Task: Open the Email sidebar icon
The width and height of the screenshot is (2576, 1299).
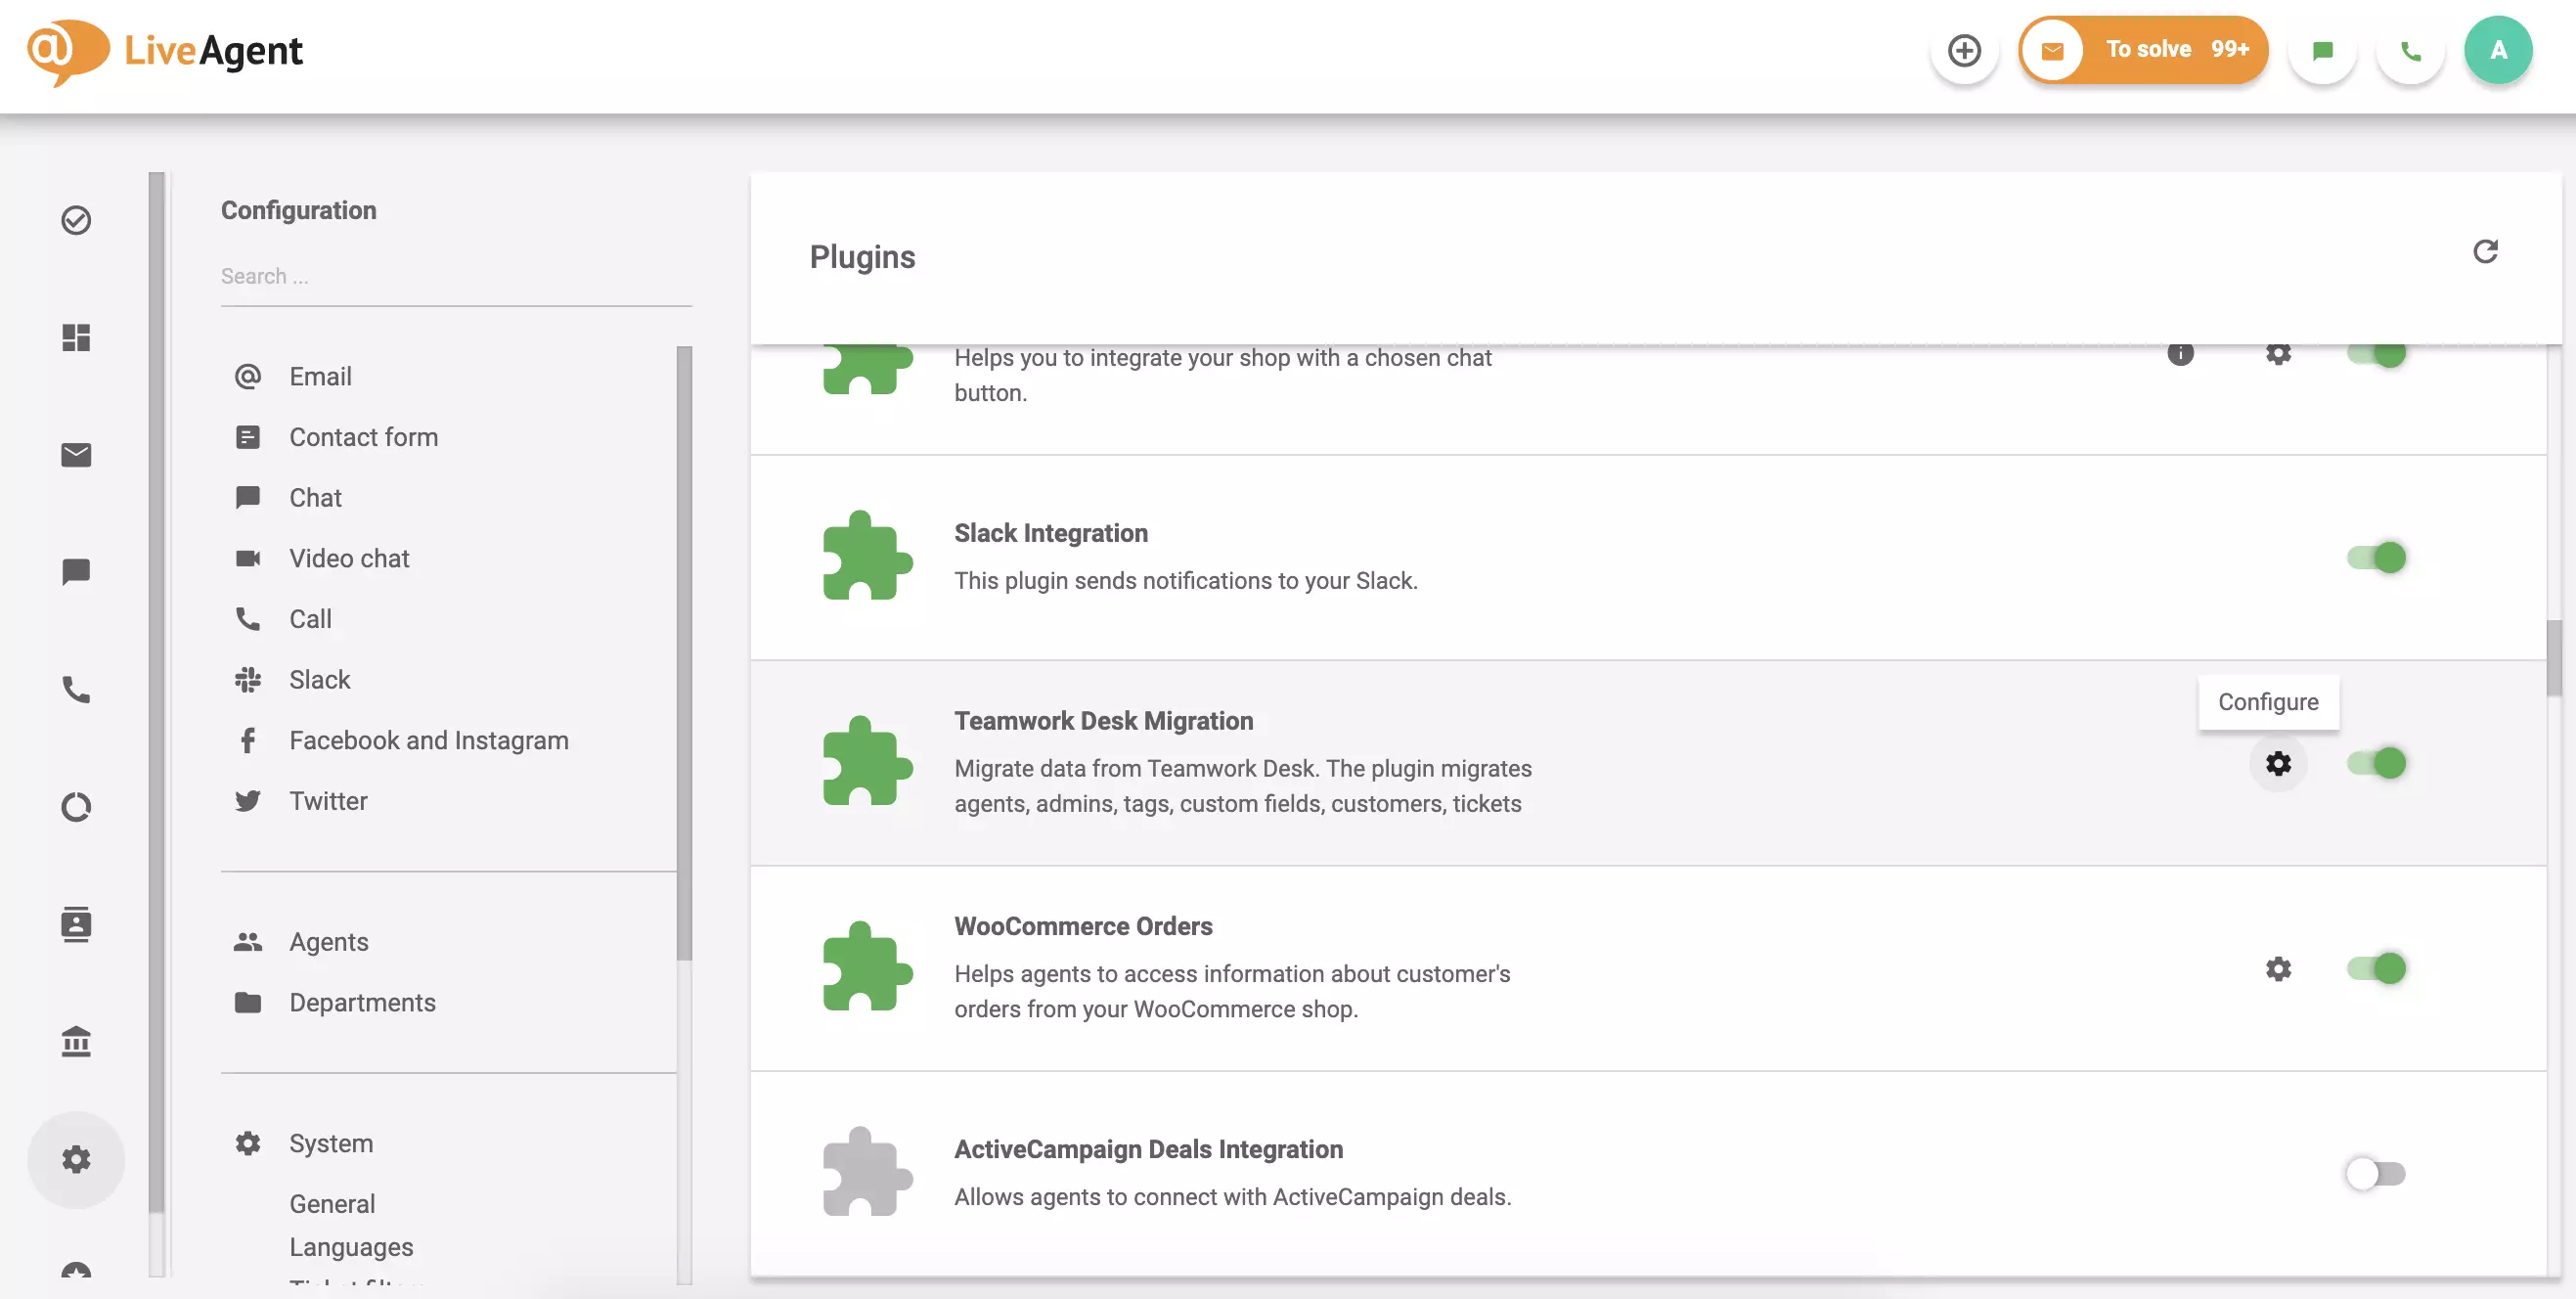Action: point(75,455)
